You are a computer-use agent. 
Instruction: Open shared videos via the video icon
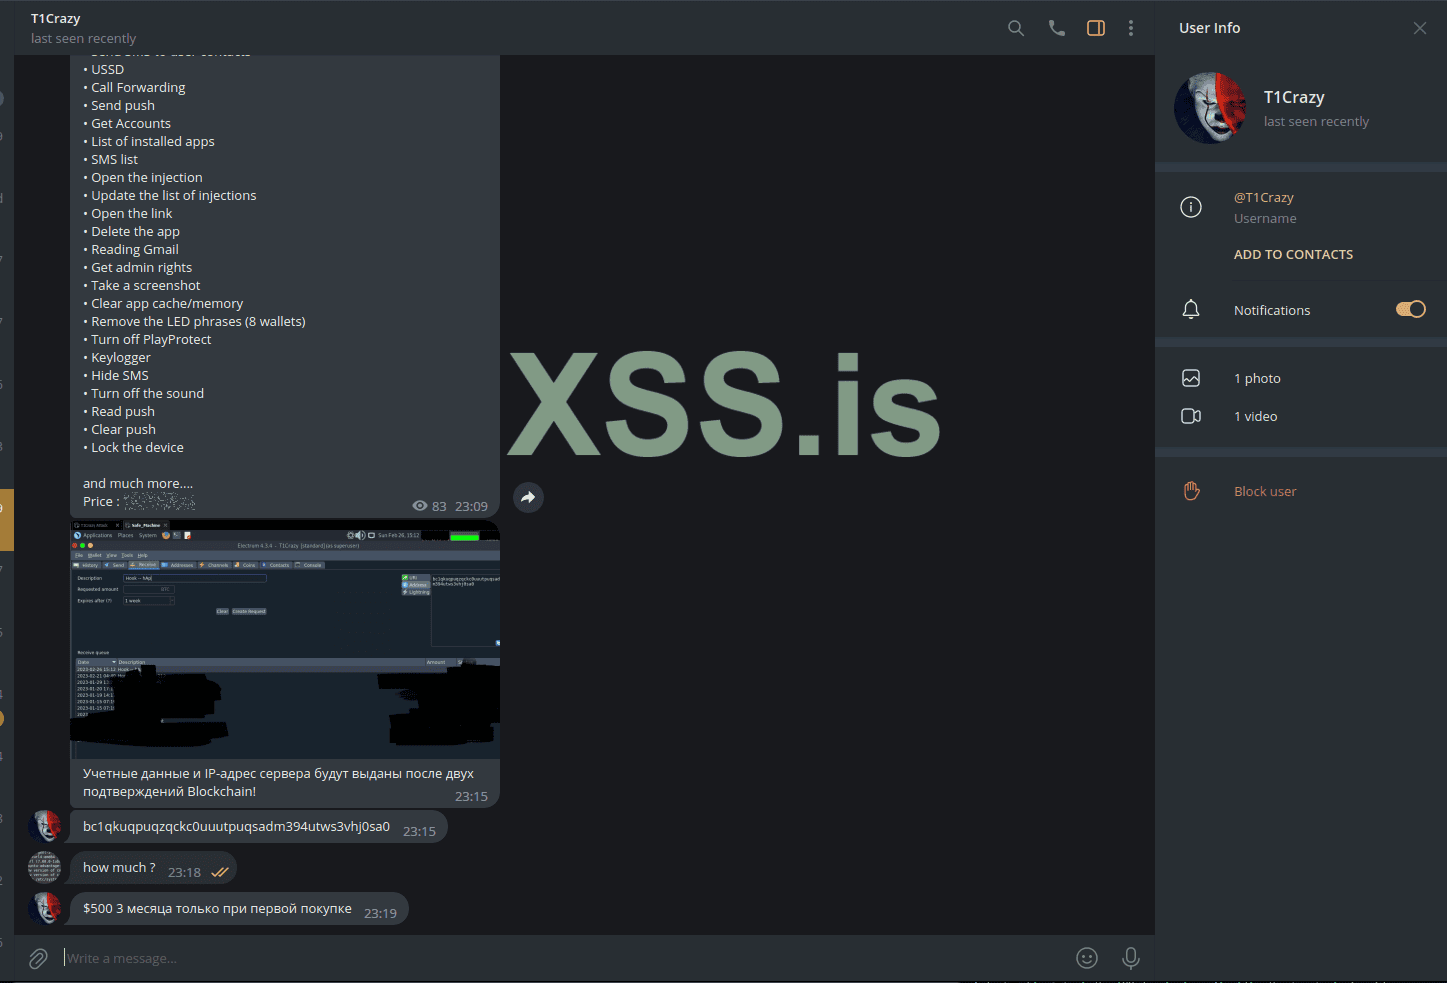1191,416
